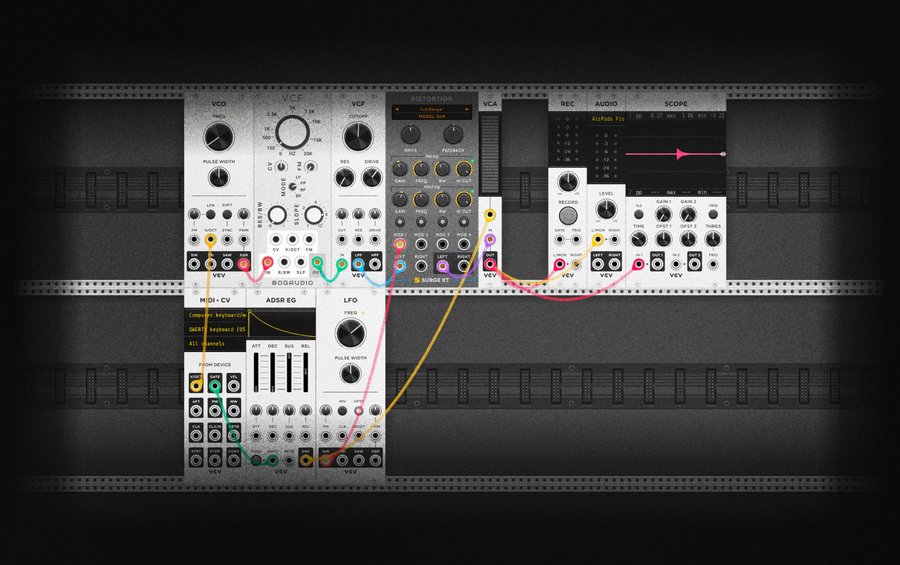Click the VCO SYNC input jack

pyautogui.click(x=227, y=240)
